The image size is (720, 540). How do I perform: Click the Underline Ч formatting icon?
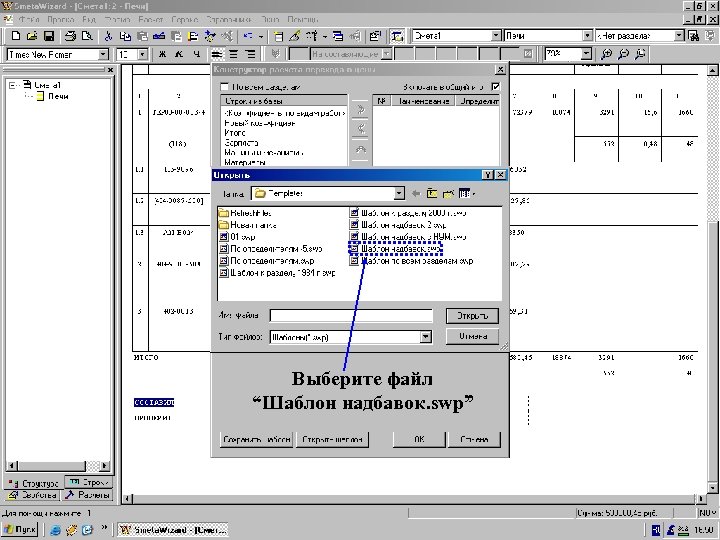(x=196, y=54)
